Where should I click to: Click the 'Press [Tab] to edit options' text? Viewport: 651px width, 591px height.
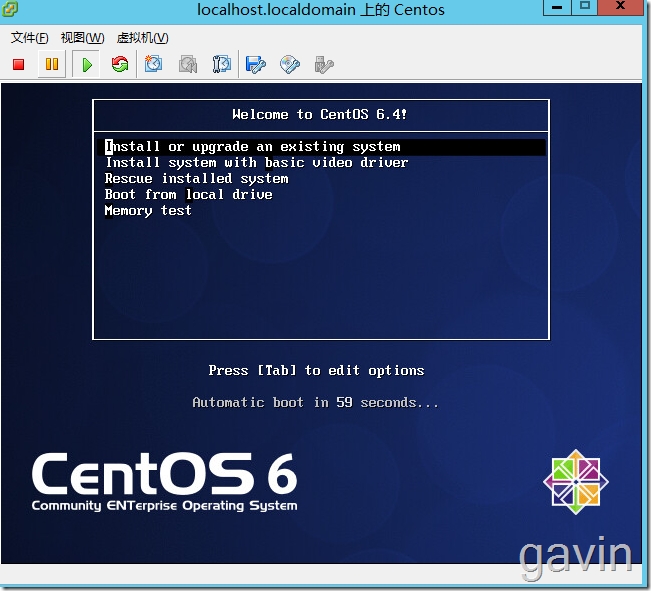click(x=316, y=370)
